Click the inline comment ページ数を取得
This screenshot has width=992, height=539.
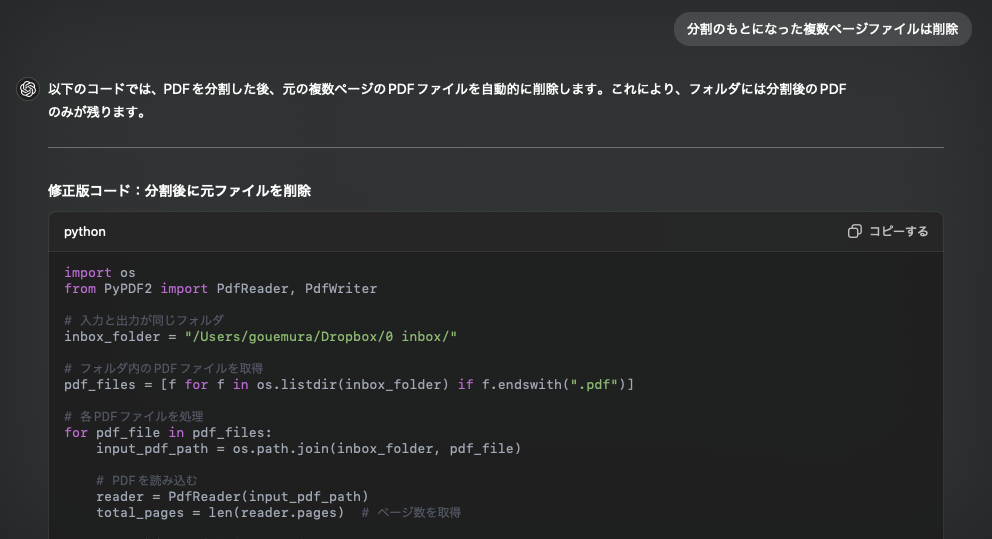(411, 512)
